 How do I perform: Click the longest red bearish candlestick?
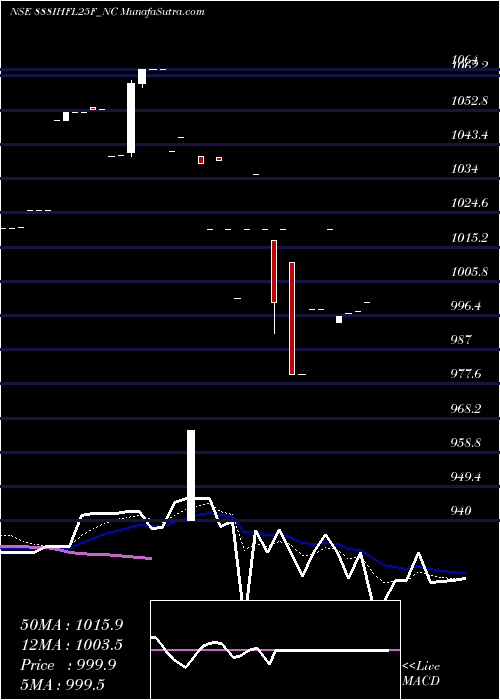(x=292, y=318)
